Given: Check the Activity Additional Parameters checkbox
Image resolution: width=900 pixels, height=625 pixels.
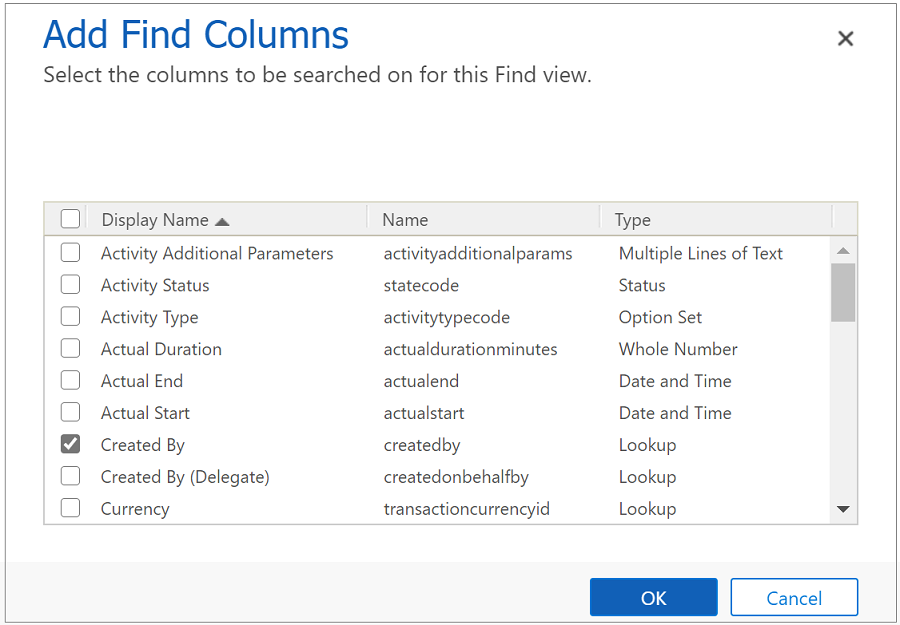Looking at the screenshot, I should [x=71, y=253].
